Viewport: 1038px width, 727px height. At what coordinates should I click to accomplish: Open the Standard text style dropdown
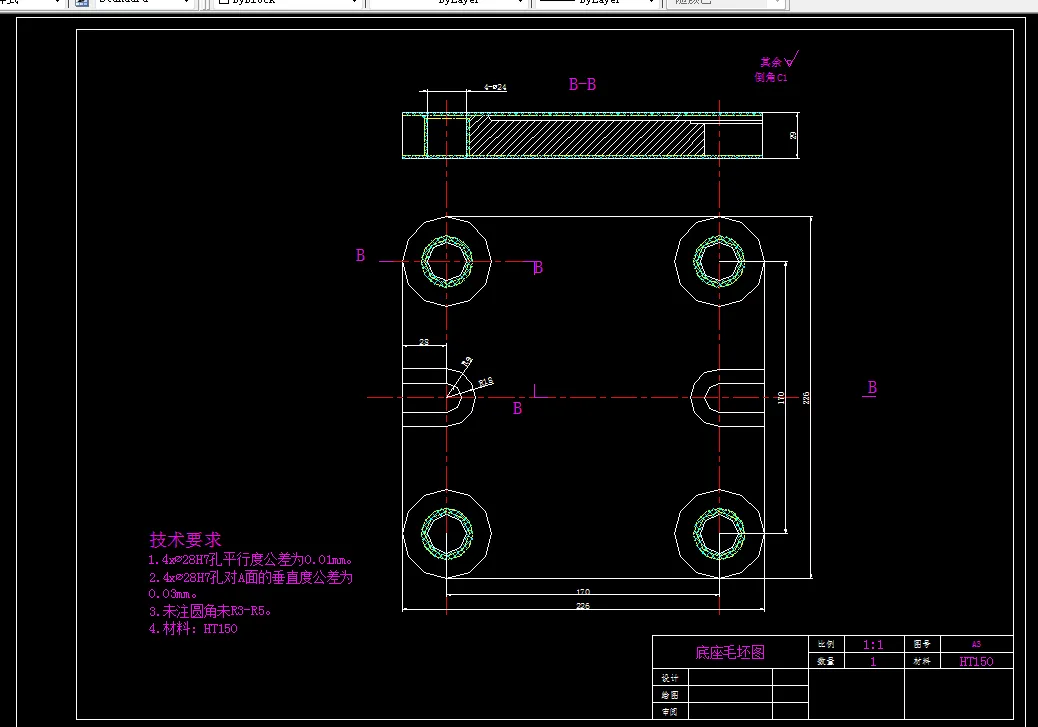click(x=142, y=3)
